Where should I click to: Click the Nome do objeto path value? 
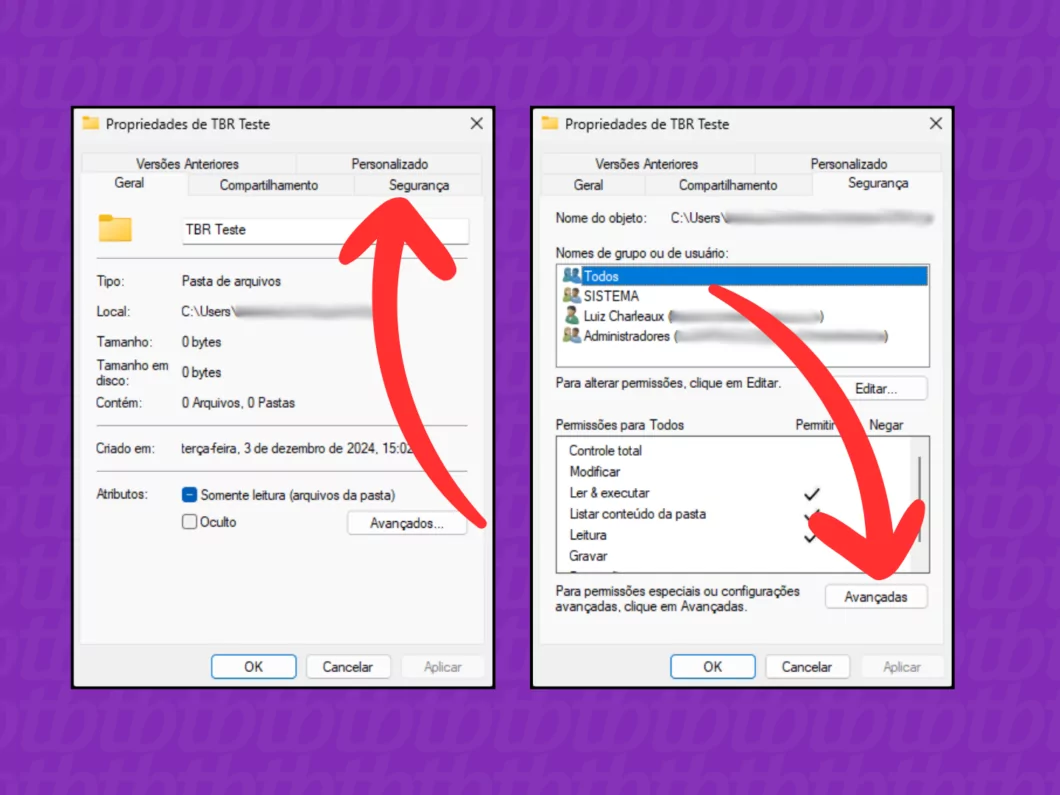pyautogui.click(x=801, y=218)
